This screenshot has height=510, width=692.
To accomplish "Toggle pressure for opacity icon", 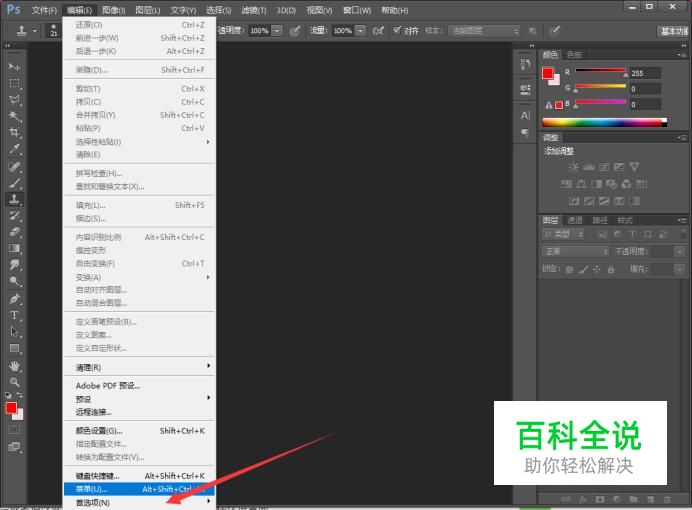I will tap(295, 30).
